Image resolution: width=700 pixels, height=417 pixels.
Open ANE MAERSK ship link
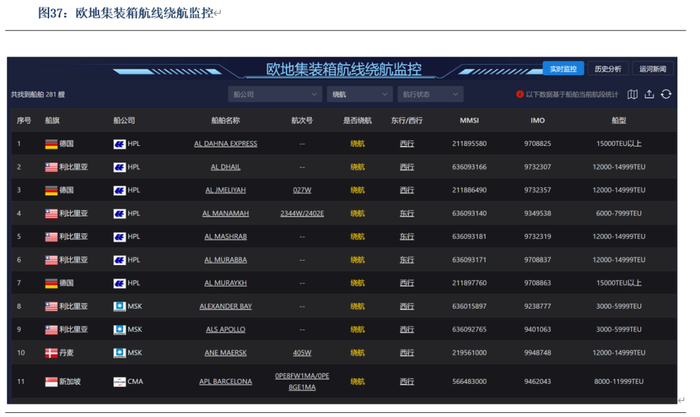tap(225, 353)
